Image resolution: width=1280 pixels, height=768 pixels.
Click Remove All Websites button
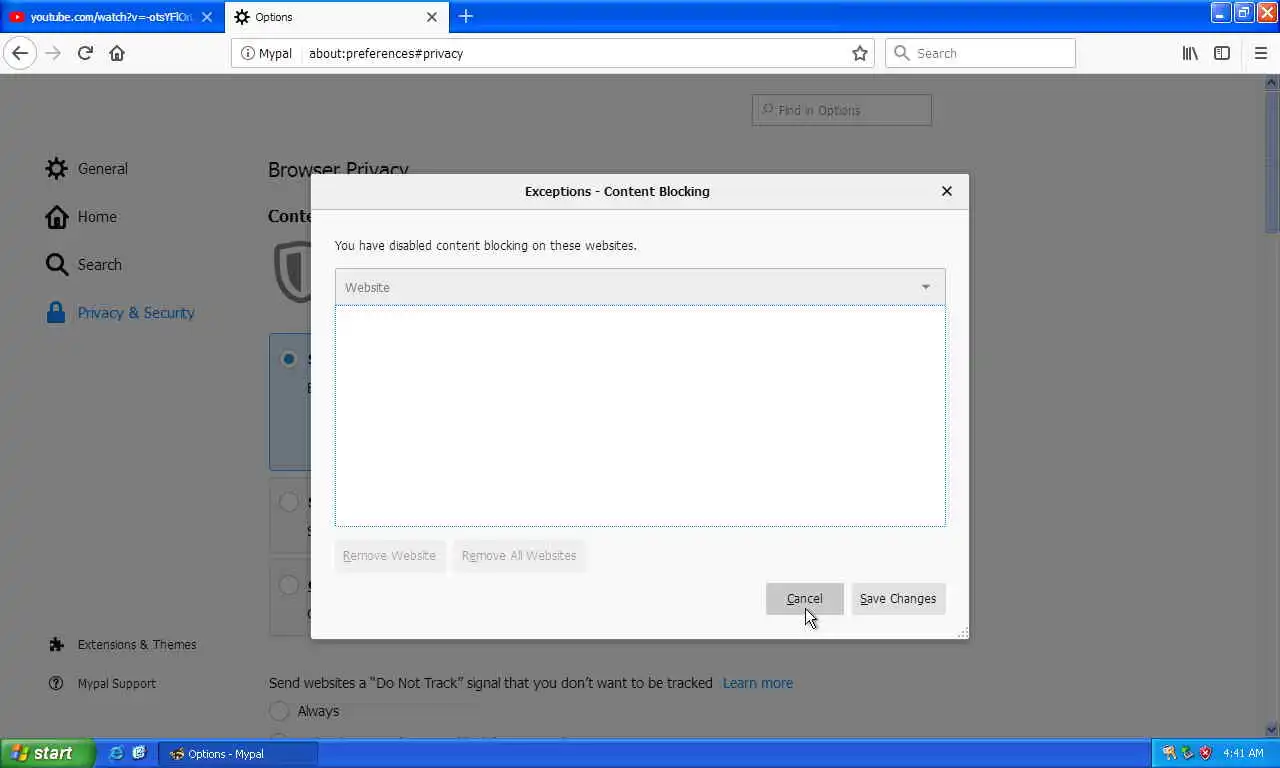[519, 556]
